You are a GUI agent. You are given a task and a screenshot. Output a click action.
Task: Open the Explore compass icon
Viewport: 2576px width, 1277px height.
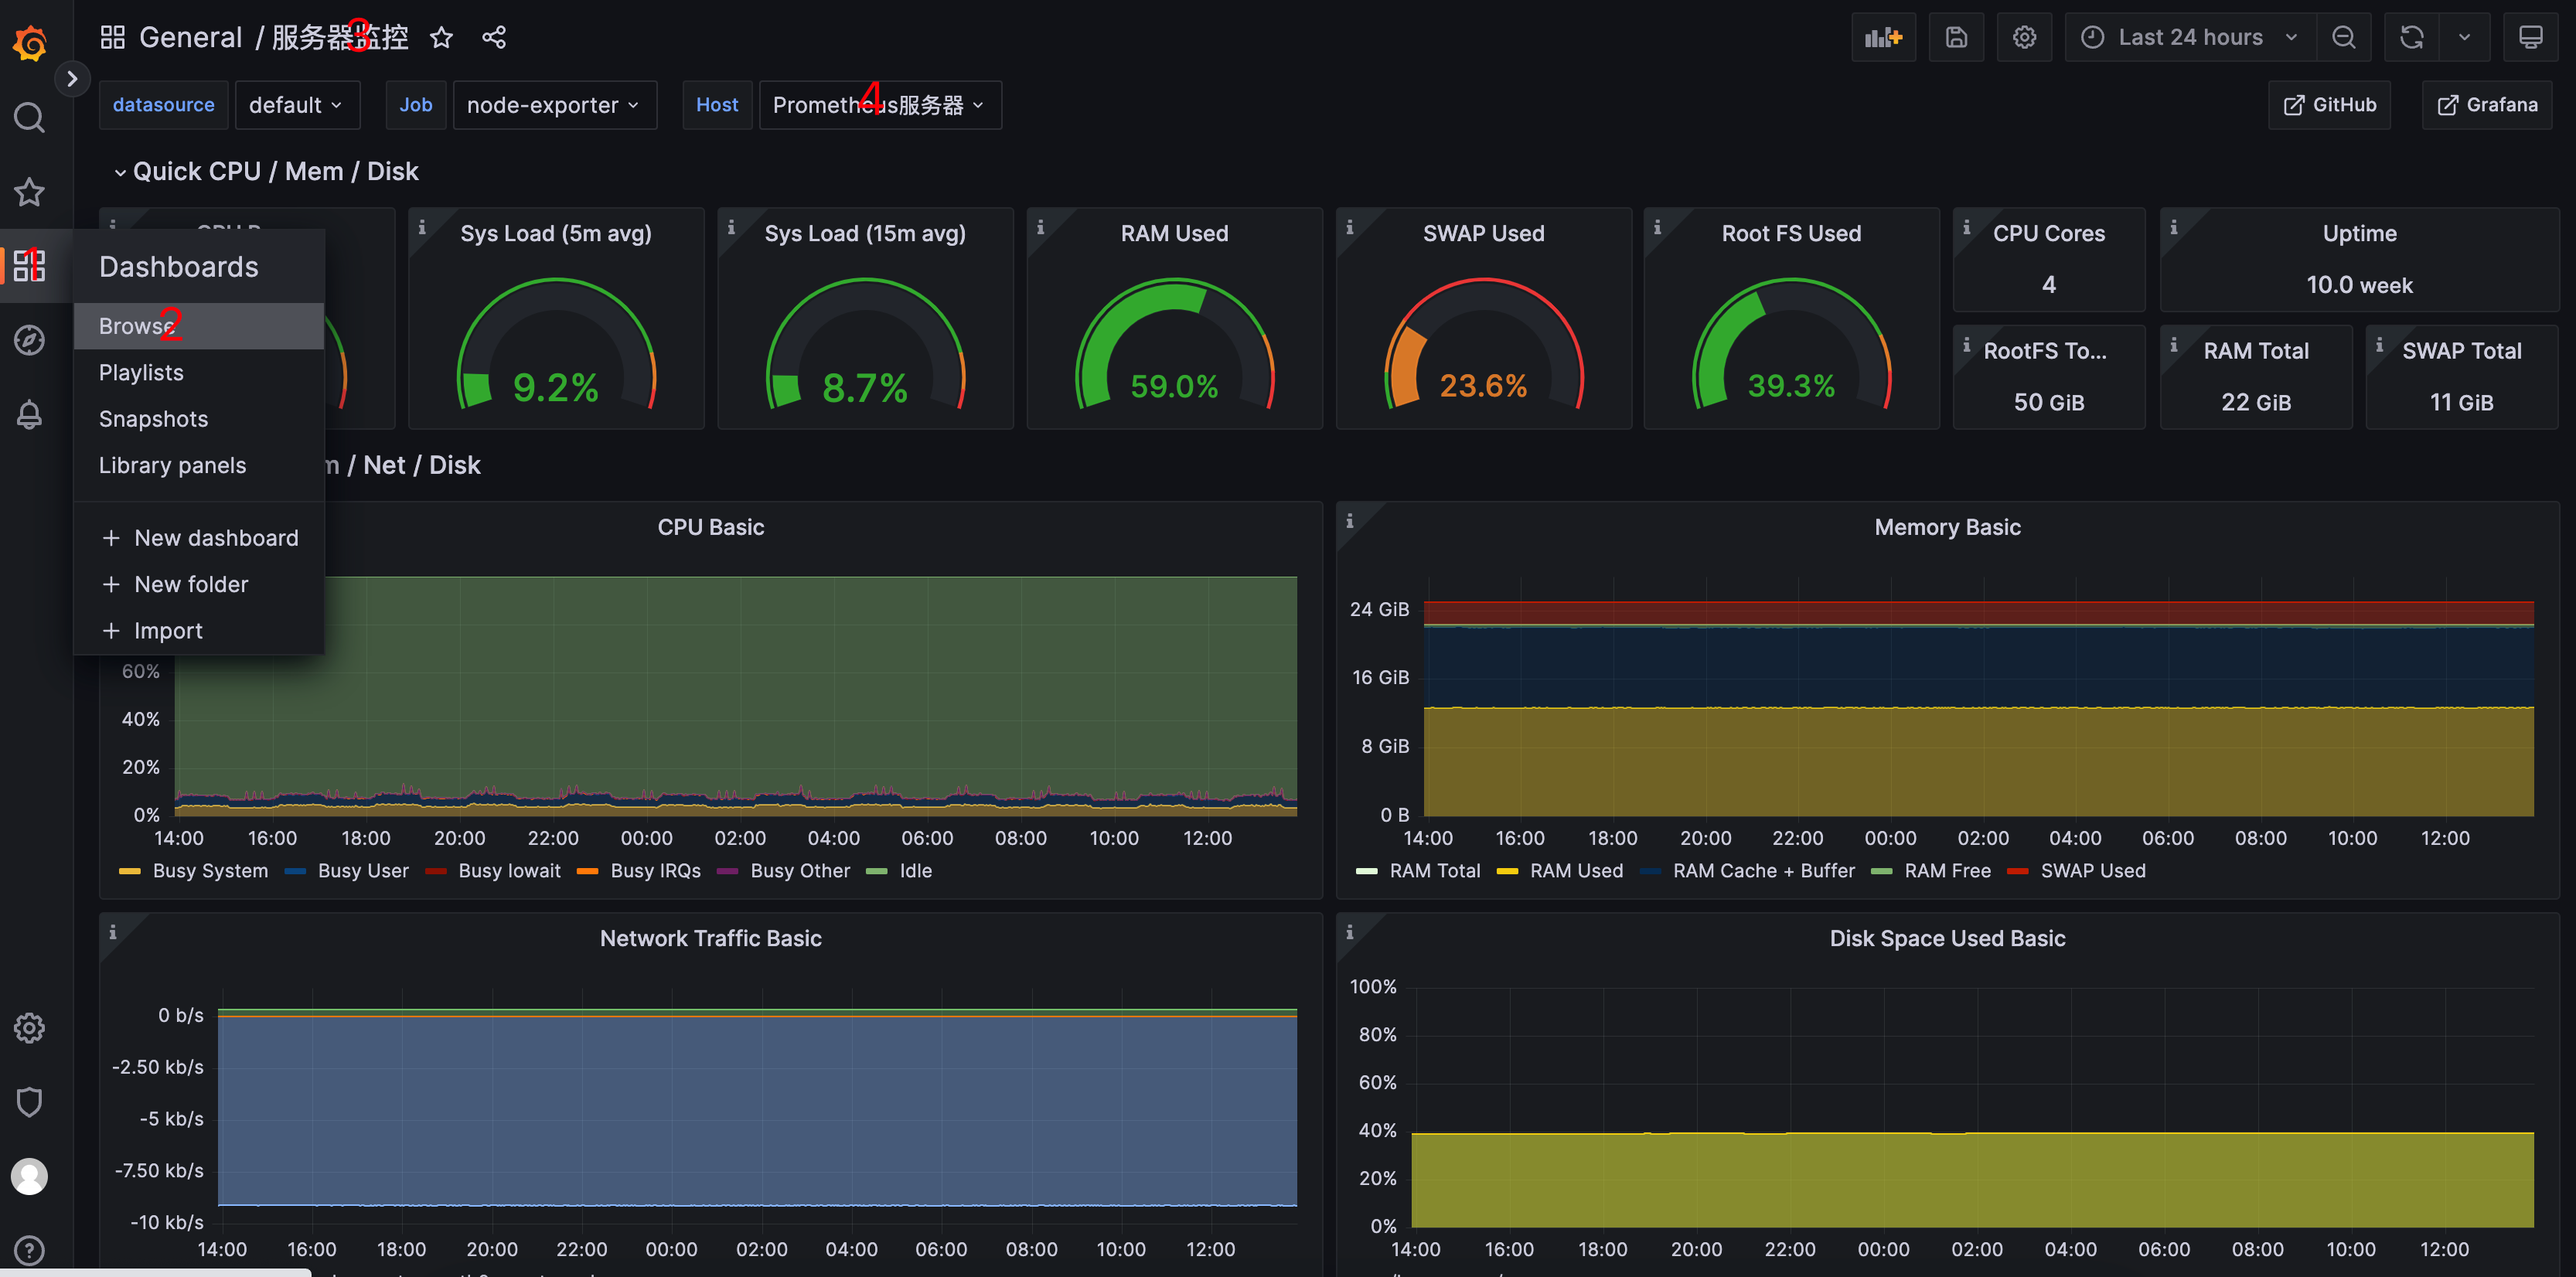pos(29,340)
